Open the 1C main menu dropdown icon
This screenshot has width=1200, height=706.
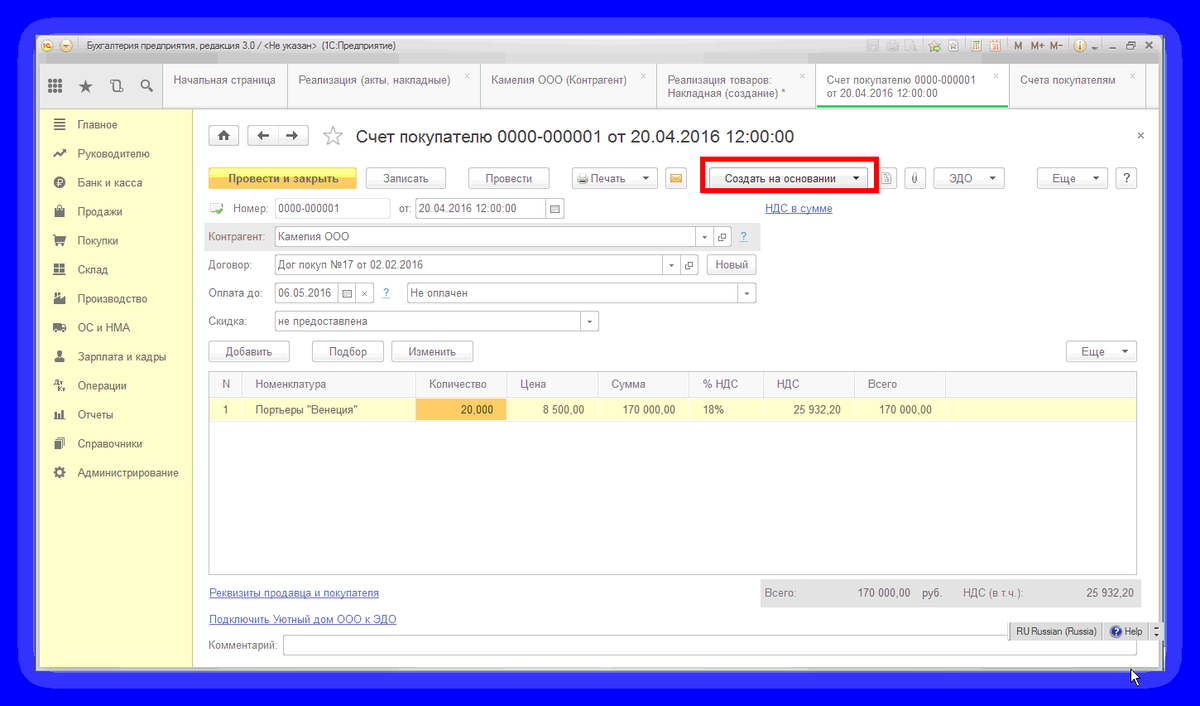(66, 46)
